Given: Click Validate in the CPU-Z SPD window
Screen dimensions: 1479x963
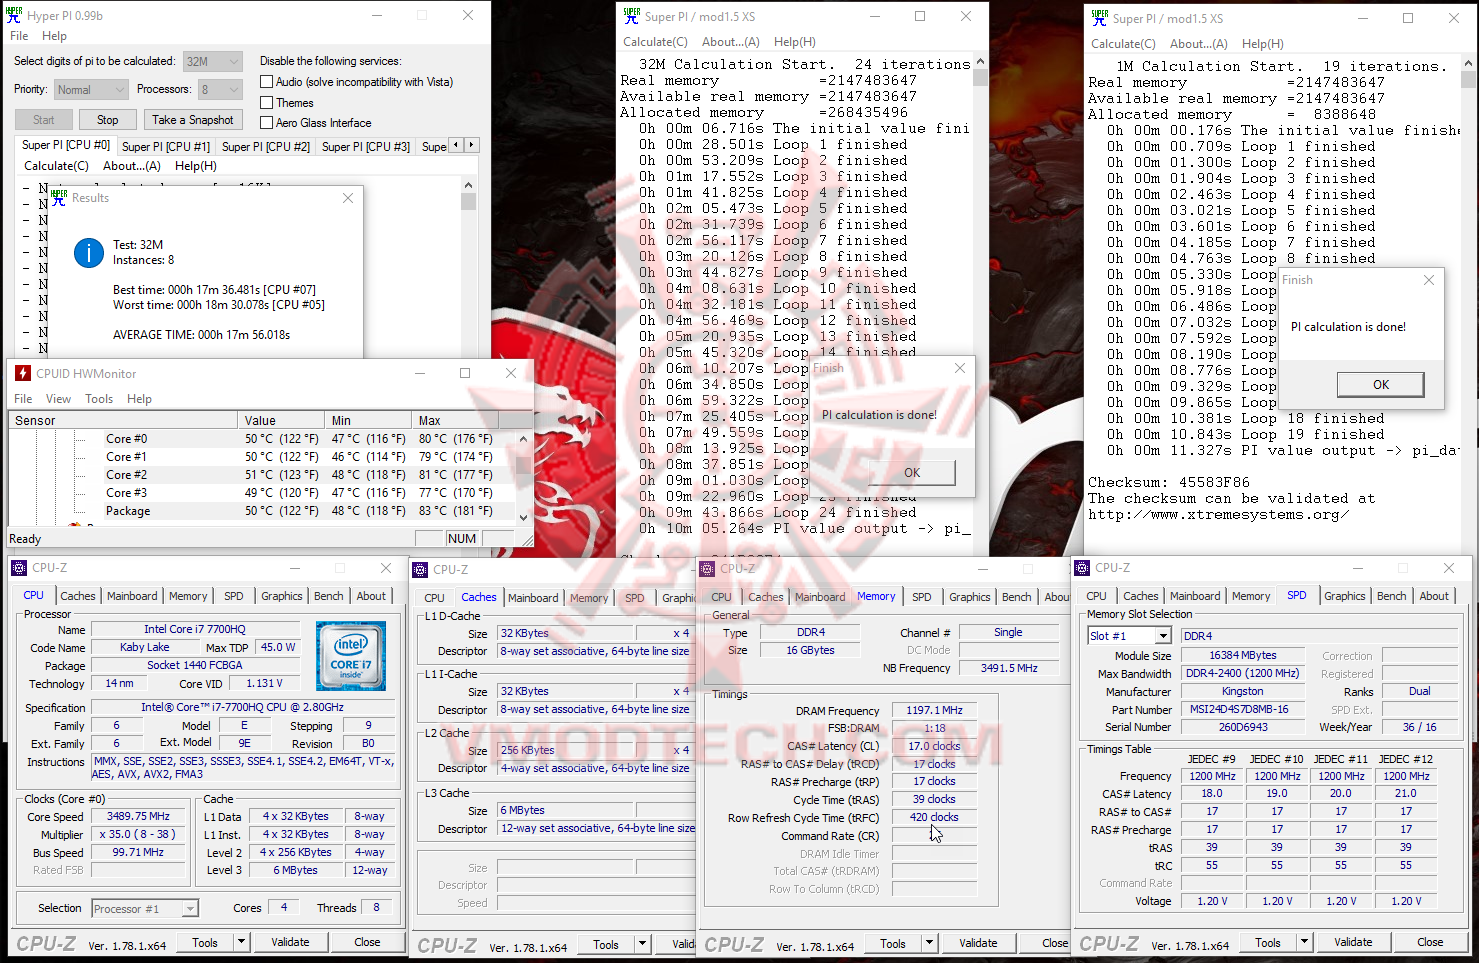Looking at the screenshot, I should tap(1353, 942).
